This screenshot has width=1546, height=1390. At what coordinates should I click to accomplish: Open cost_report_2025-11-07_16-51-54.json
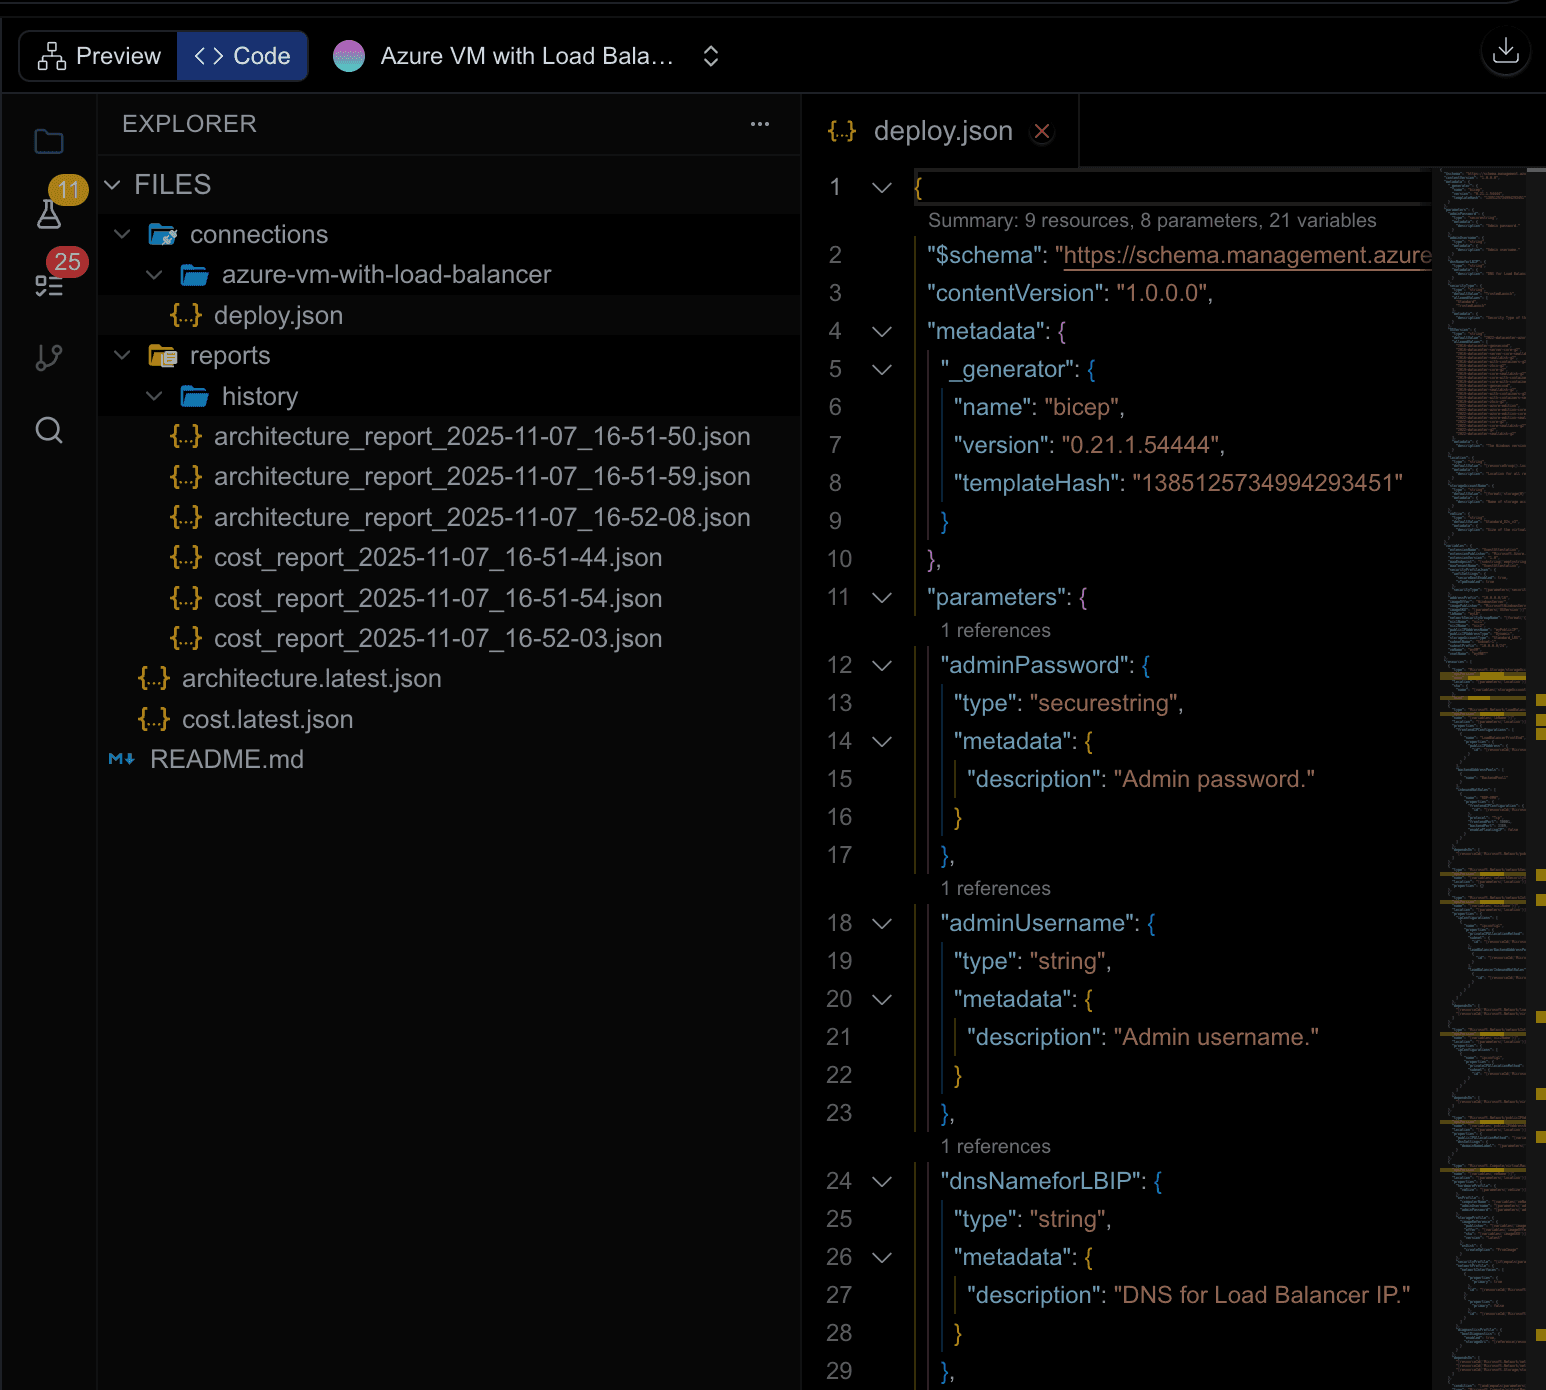(449, 598)
